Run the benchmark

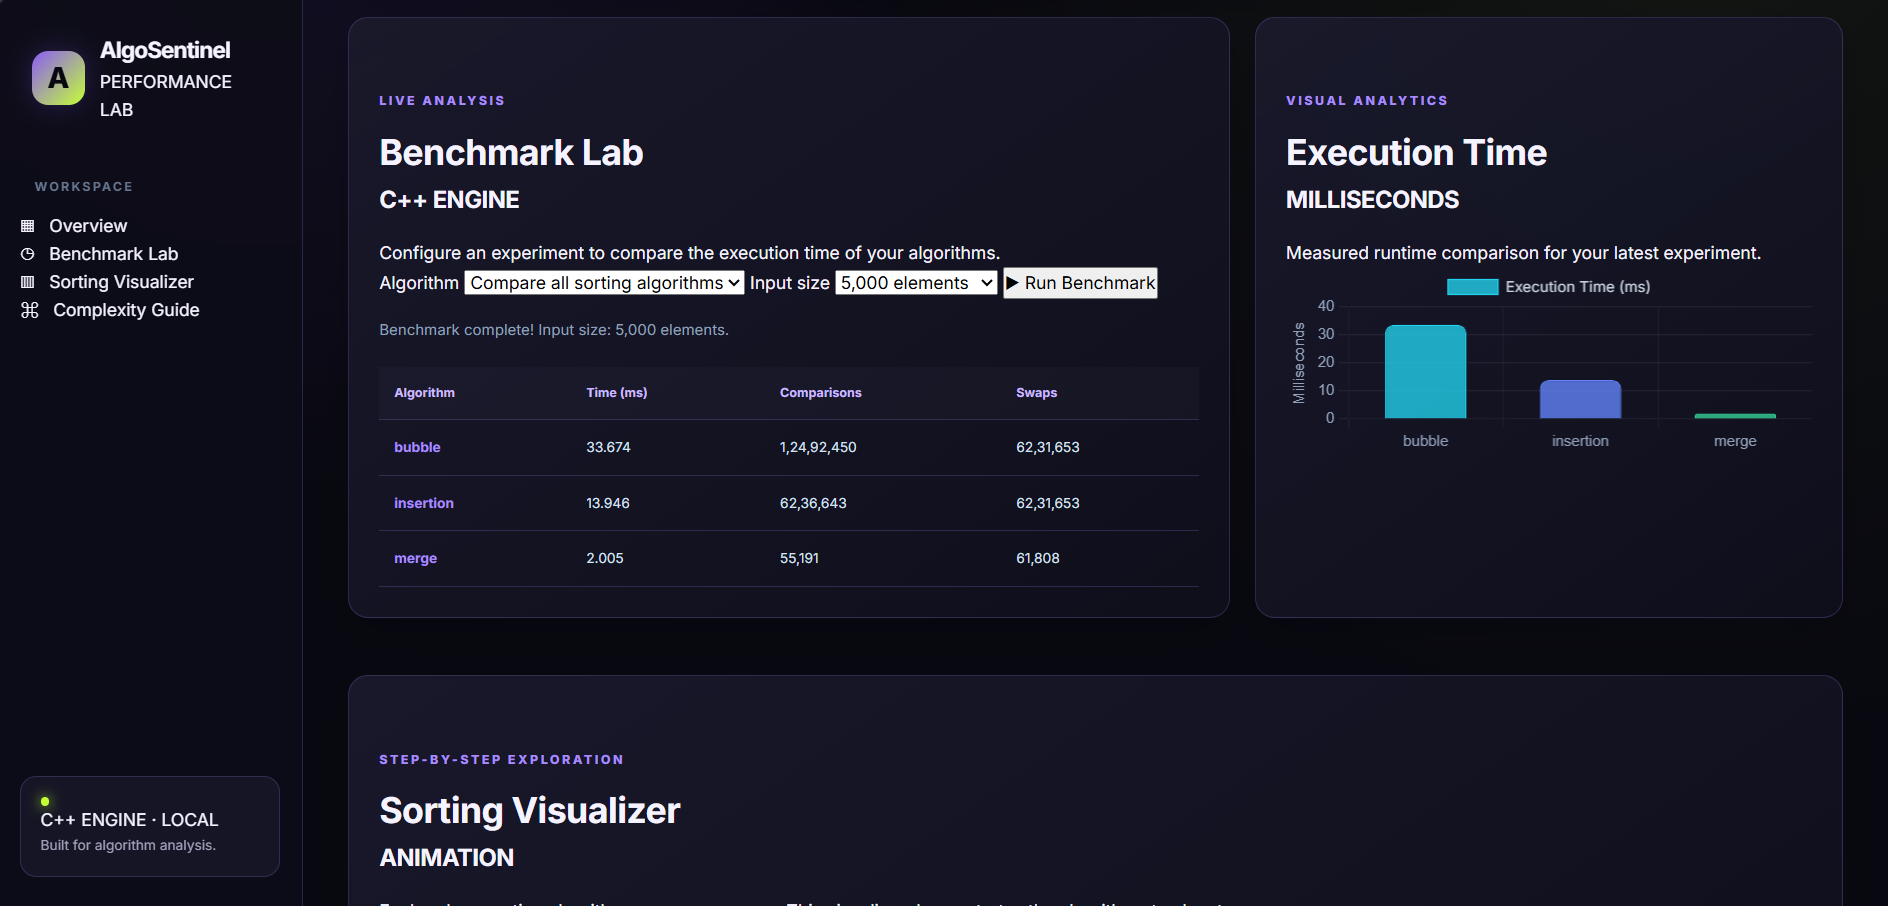(1080, 283)
